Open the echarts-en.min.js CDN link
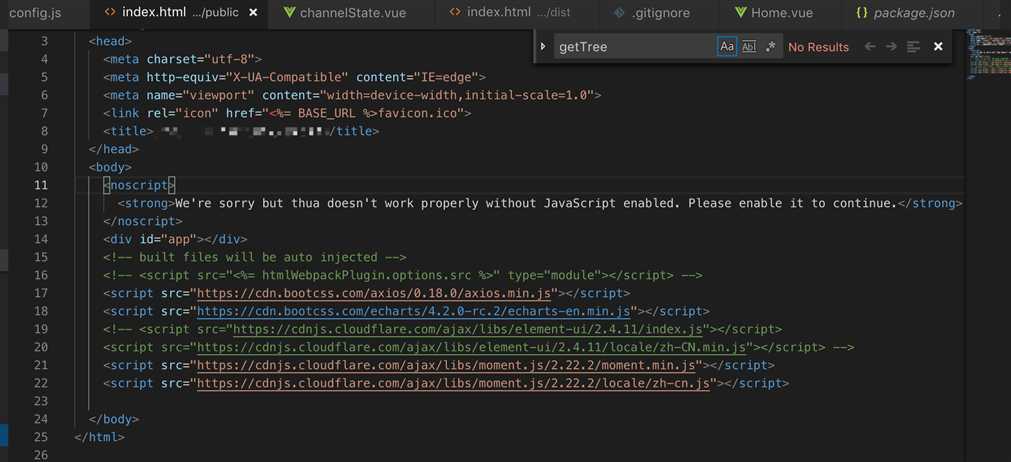Image resolution: width=1011 pixels, height=462 pixels. point(413,311)
